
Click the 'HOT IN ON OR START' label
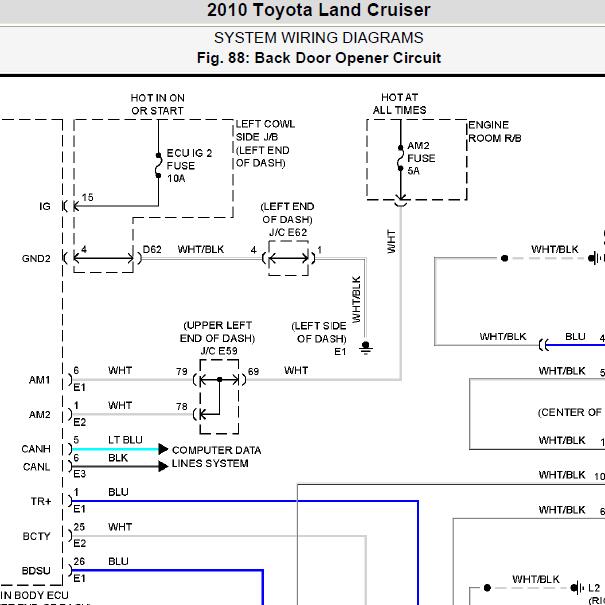(157, 104)
